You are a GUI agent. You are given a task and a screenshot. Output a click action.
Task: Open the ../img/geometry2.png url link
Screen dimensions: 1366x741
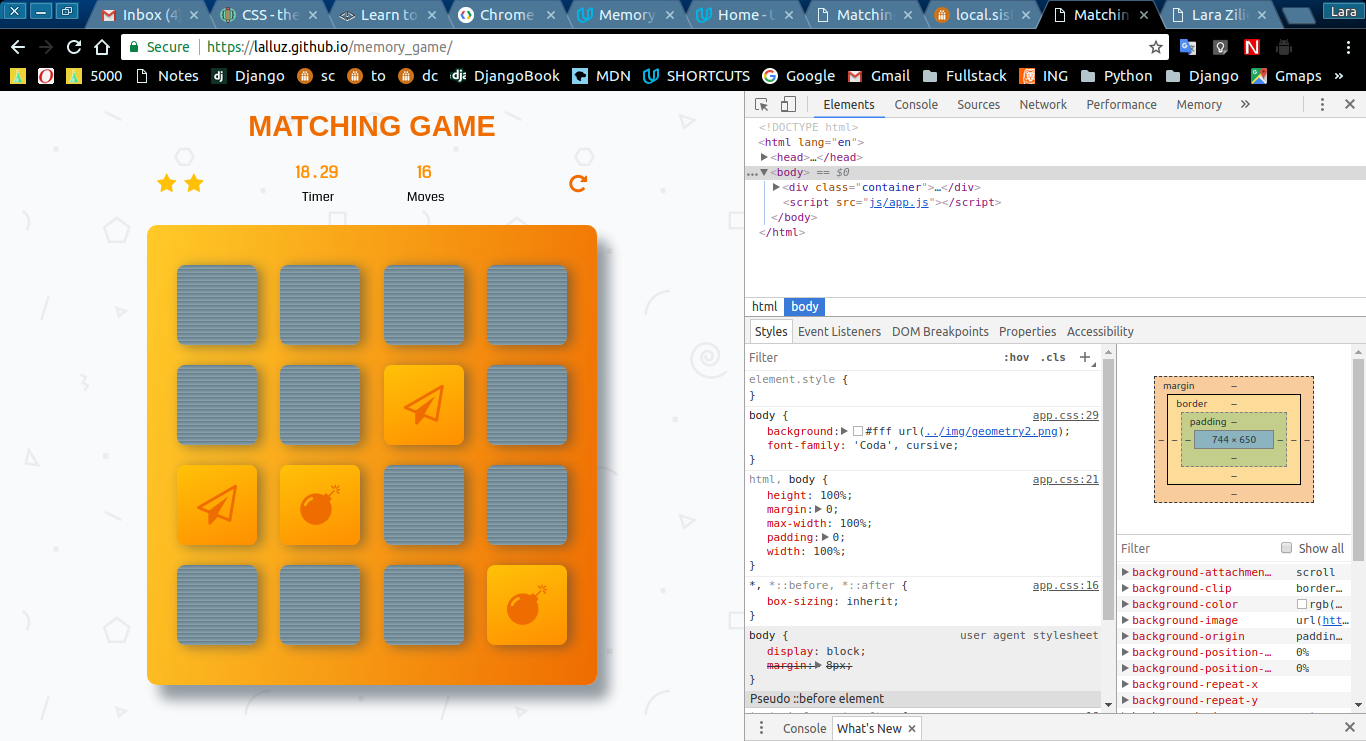tap(992, 431)
